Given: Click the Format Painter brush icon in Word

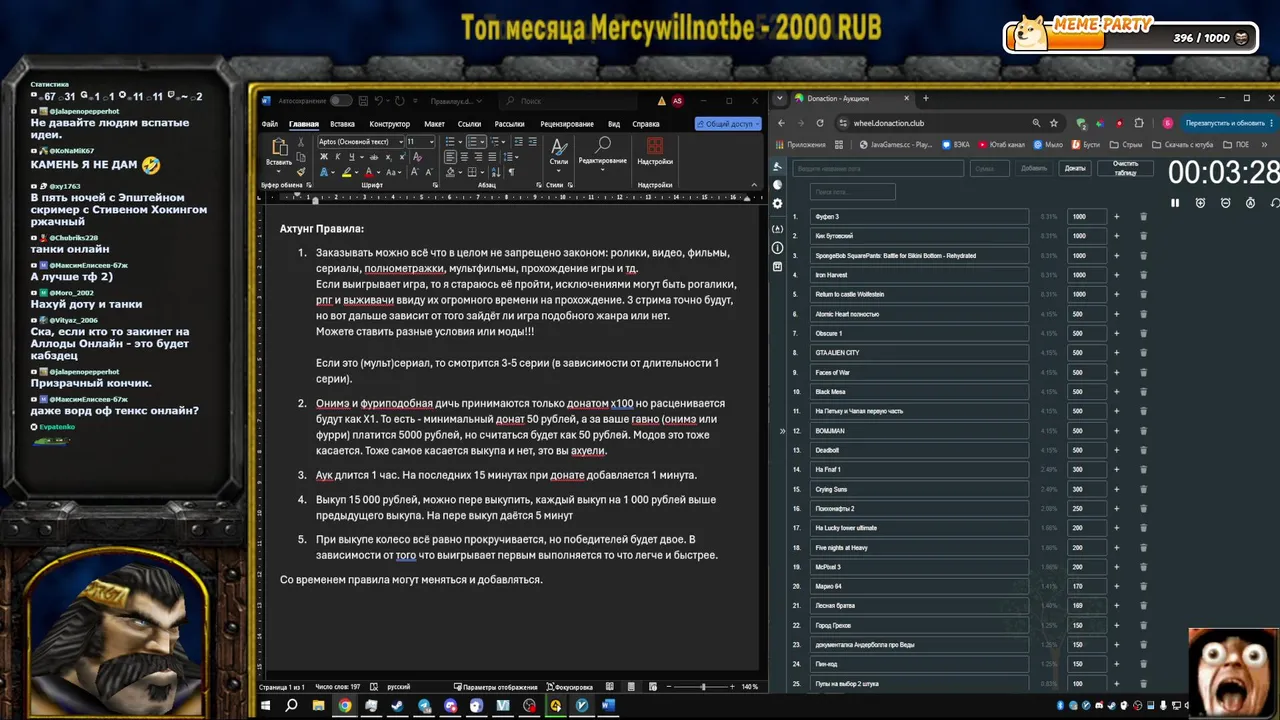Looking at the screenshot, I should [301, 172].
